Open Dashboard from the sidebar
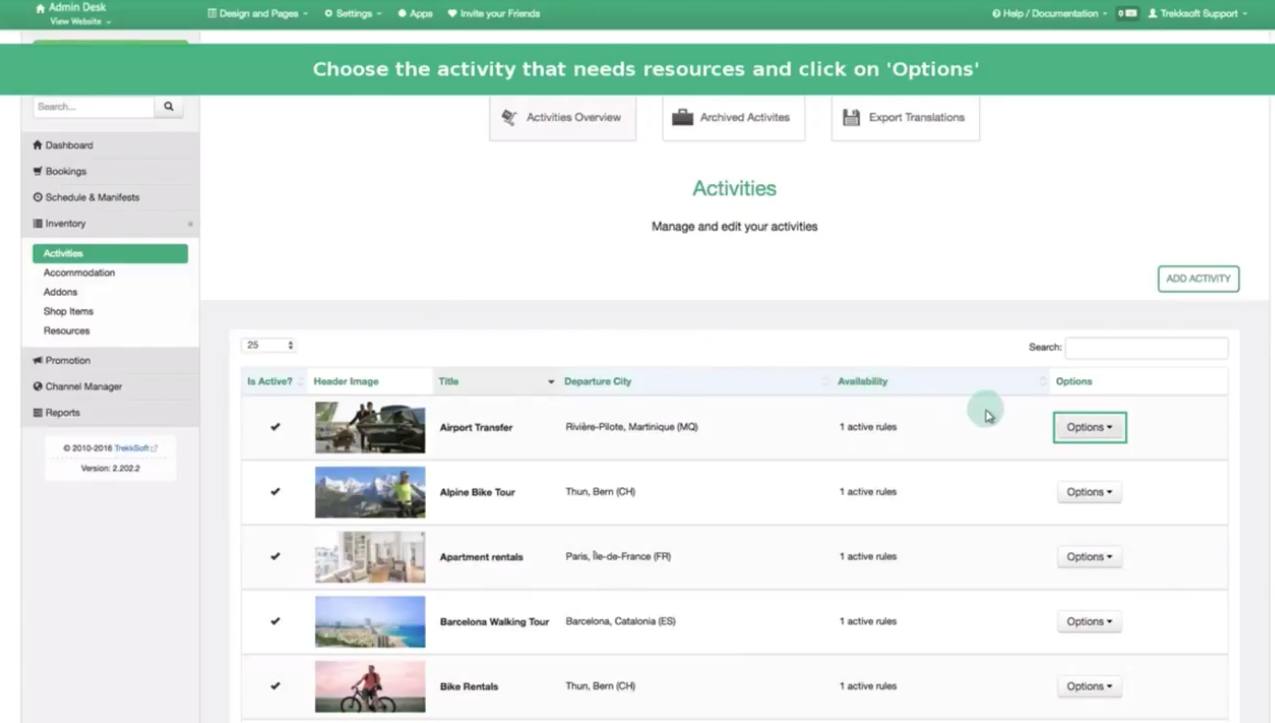Screen dimensions: 1275x723 click(x=68, y=145)
